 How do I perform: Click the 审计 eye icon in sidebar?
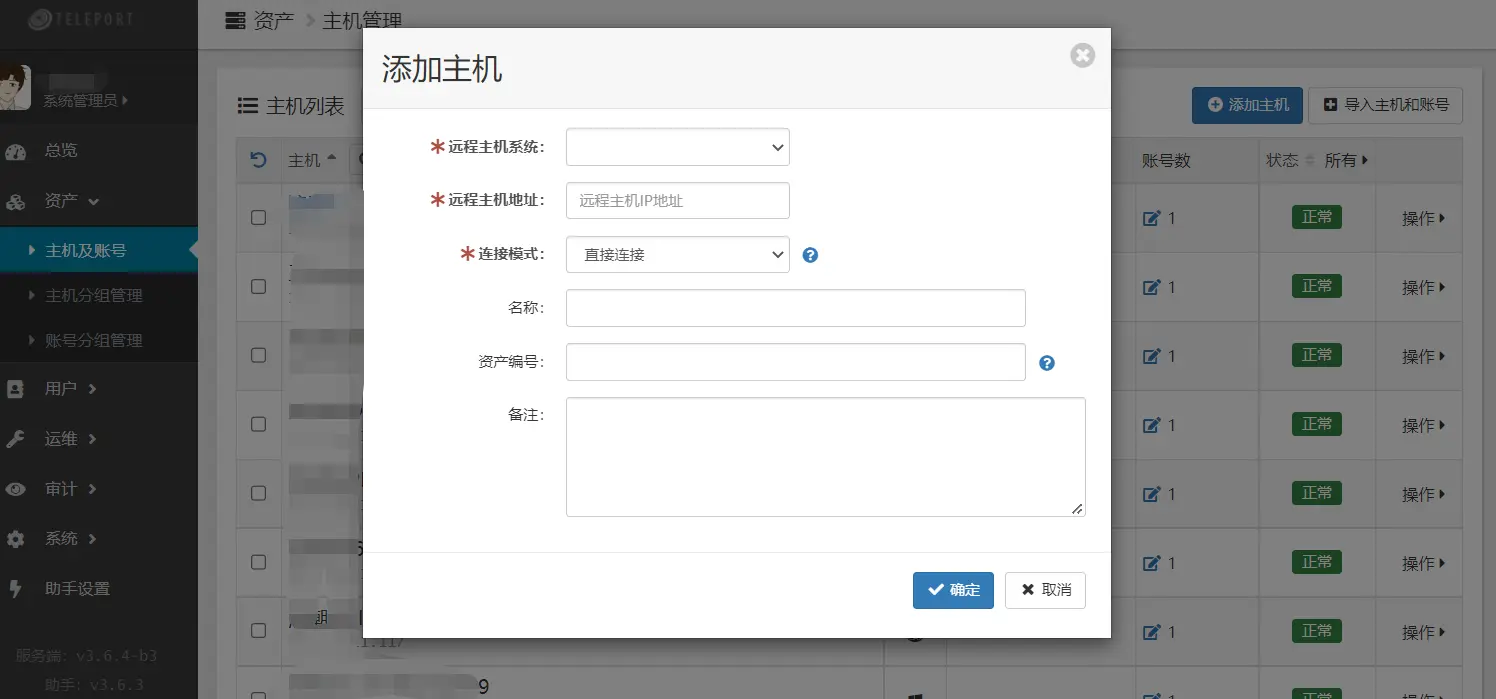point(16,489)
